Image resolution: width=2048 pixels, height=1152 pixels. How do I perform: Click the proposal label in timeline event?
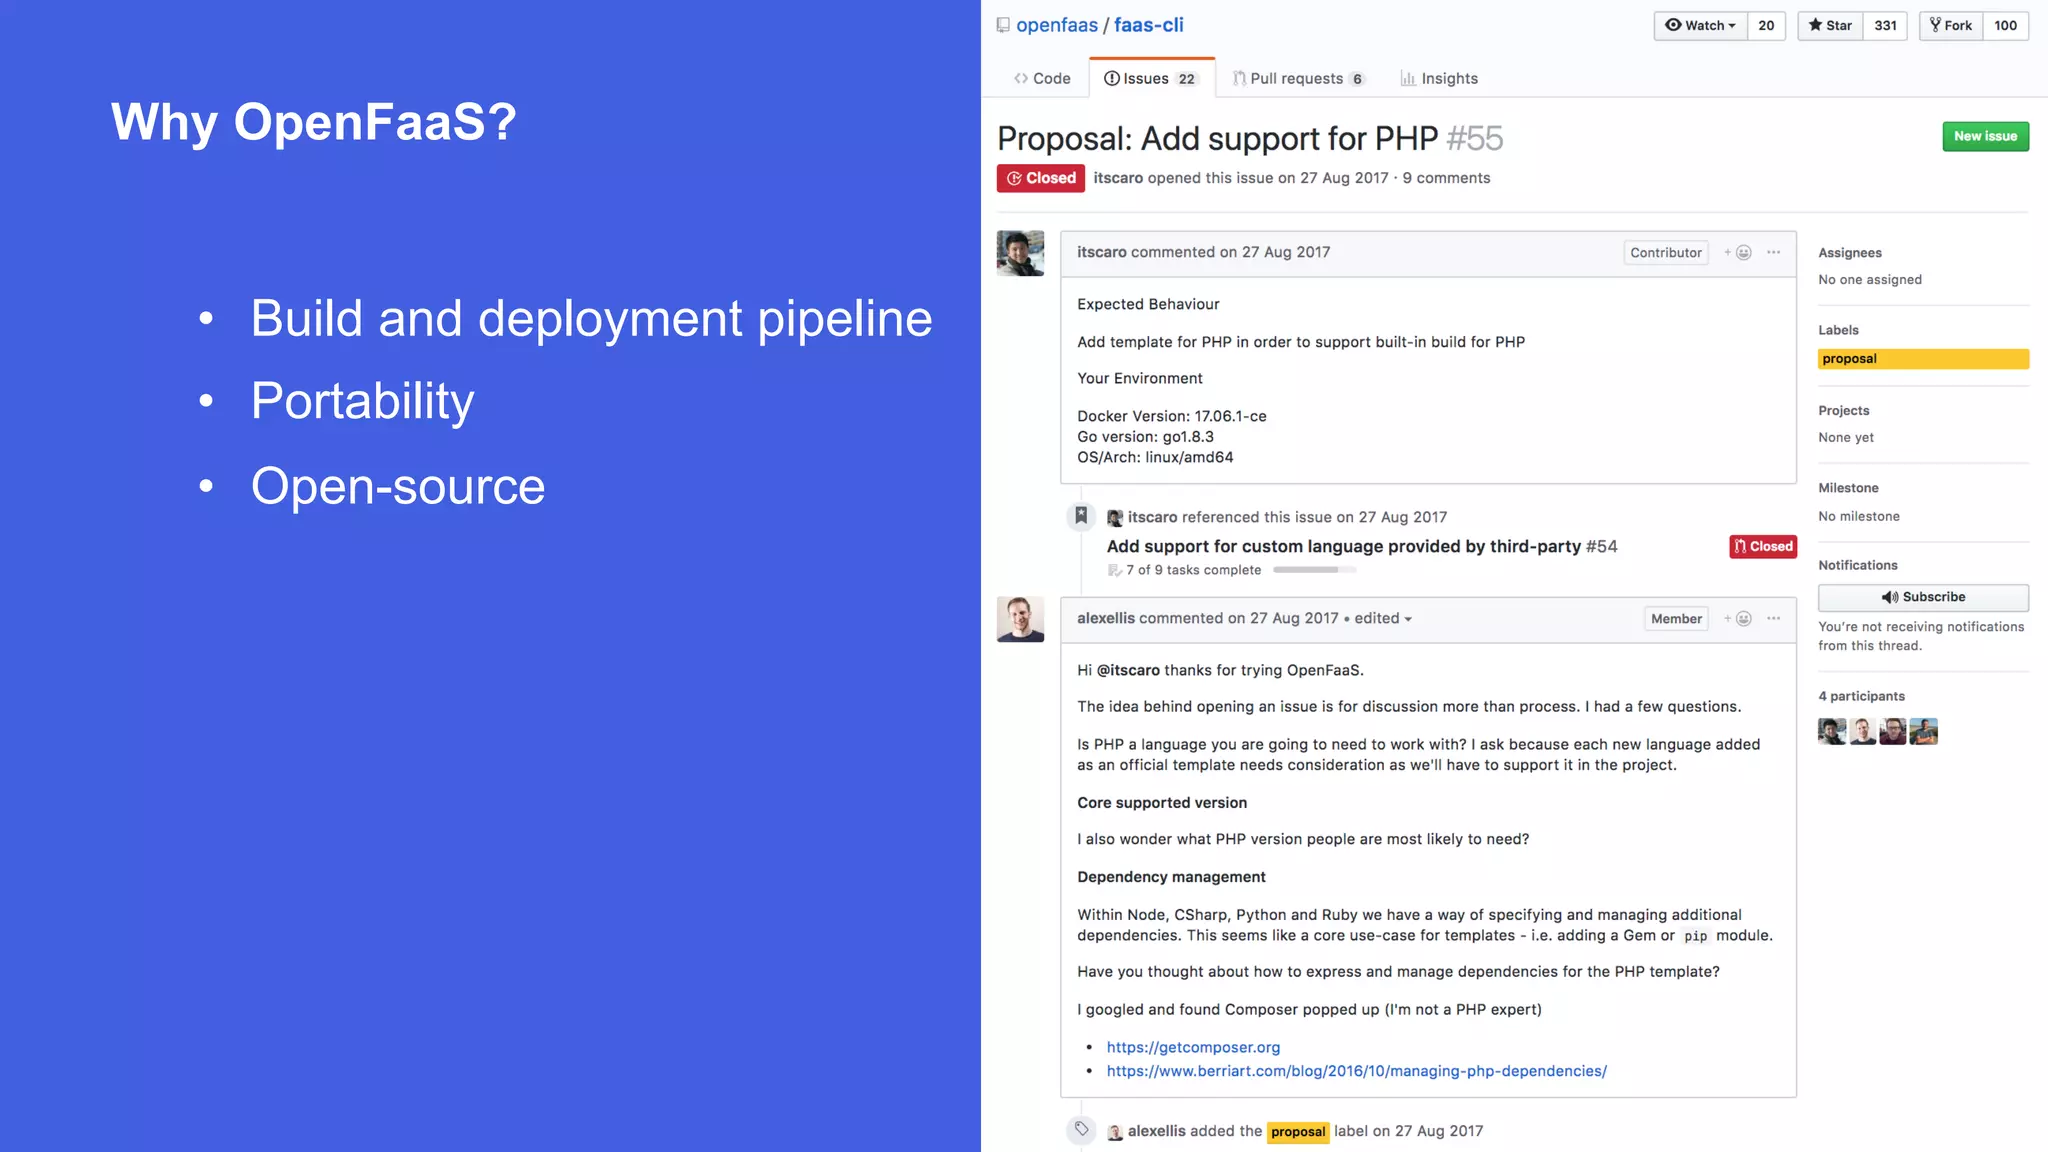(x=1298, y=1132)
